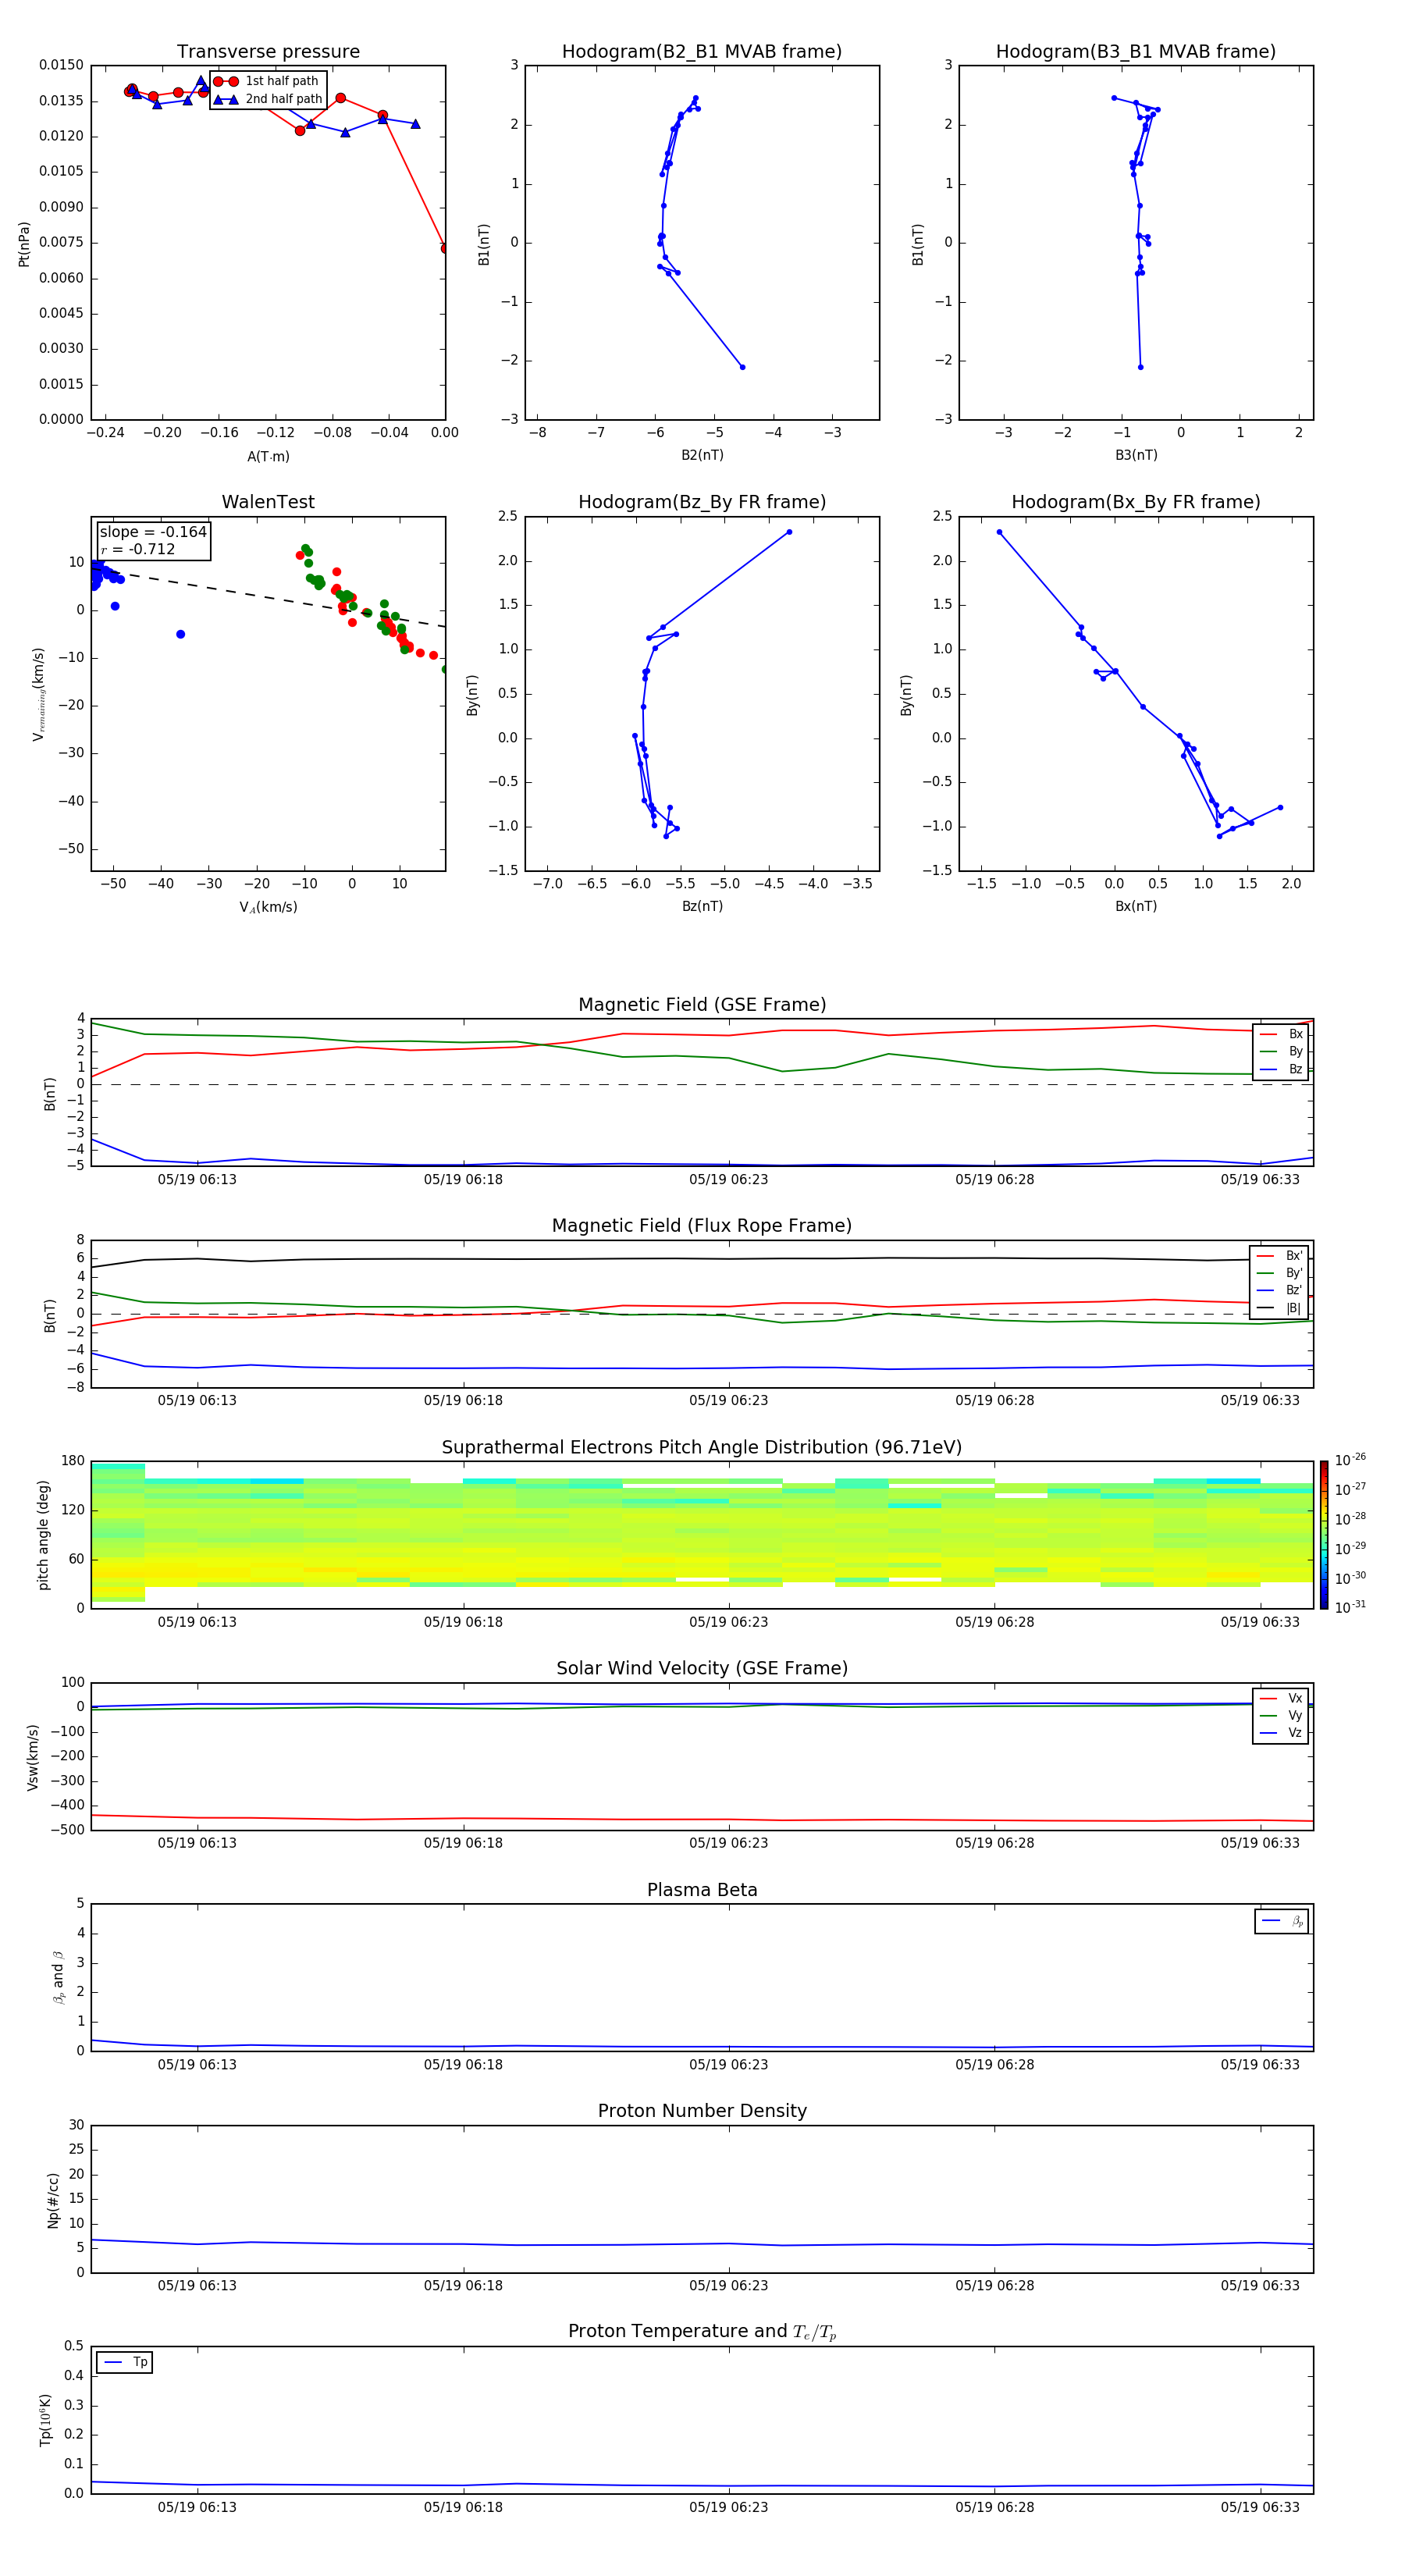Click the "Hodogram(B3_B1 MVAB frame)" title
This screenshot has width=1405, height=2576.
click(1136, 51)
